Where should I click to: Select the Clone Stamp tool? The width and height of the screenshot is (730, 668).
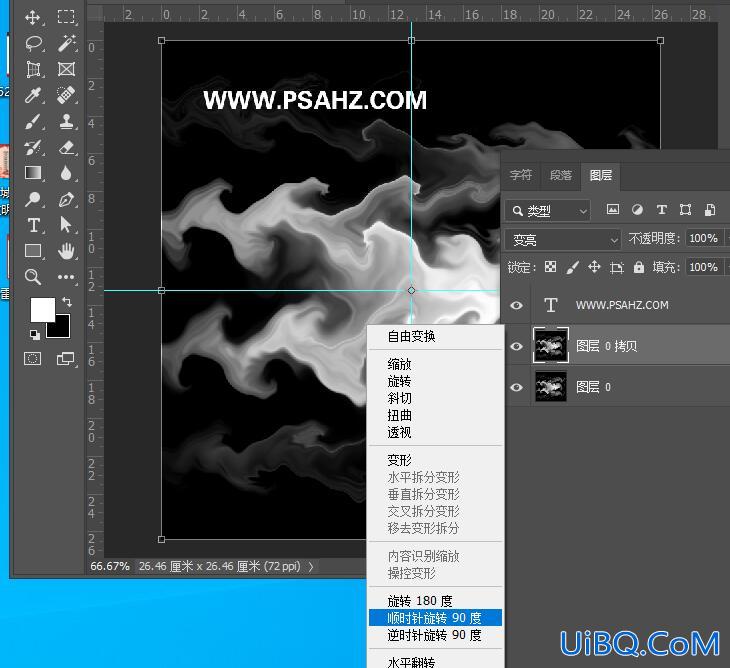coord(67,121)
